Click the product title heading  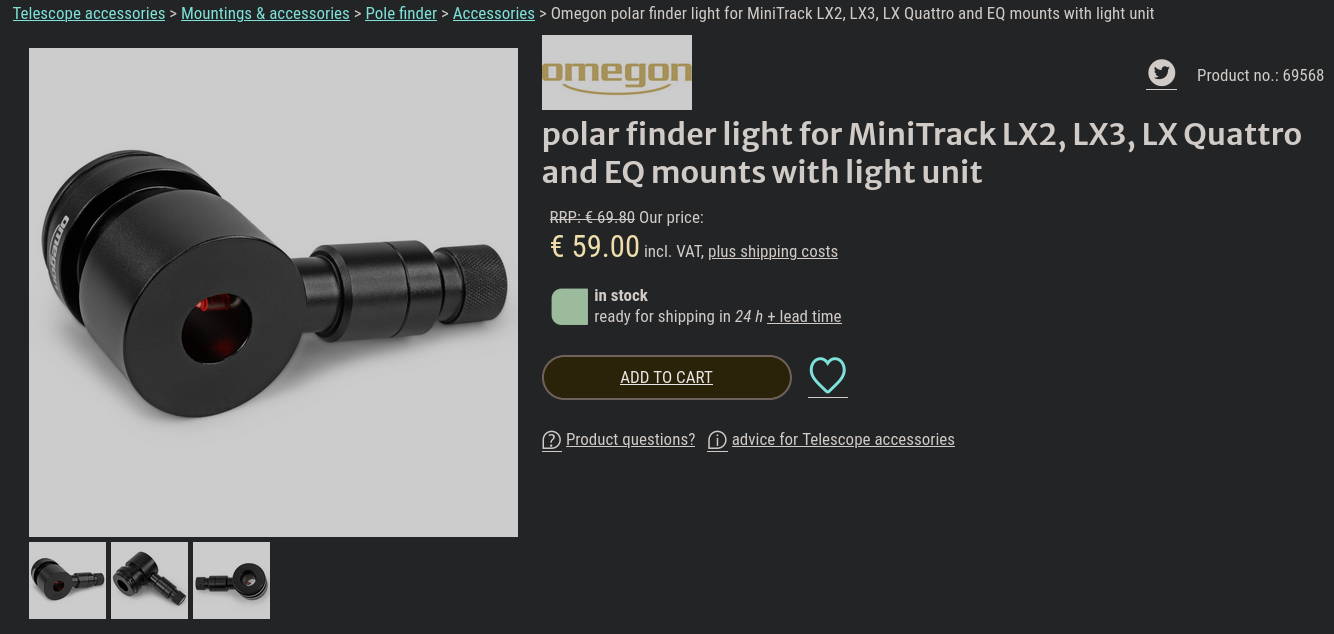[922, 153]
